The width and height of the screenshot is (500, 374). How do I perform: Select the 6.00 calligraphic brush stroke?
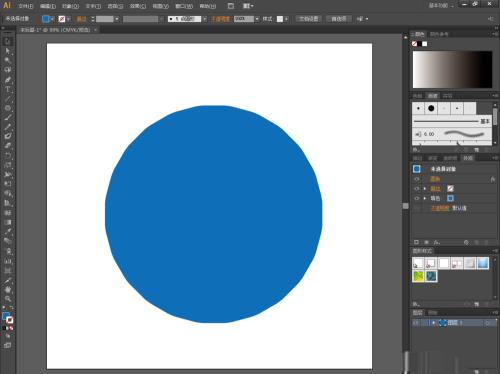coord(452,134)
